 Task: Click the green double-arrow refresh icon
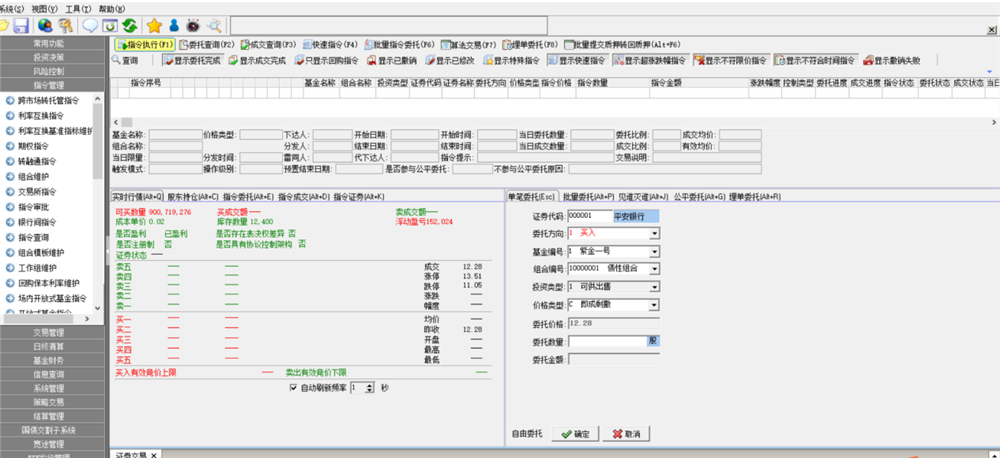coord(130,26)
